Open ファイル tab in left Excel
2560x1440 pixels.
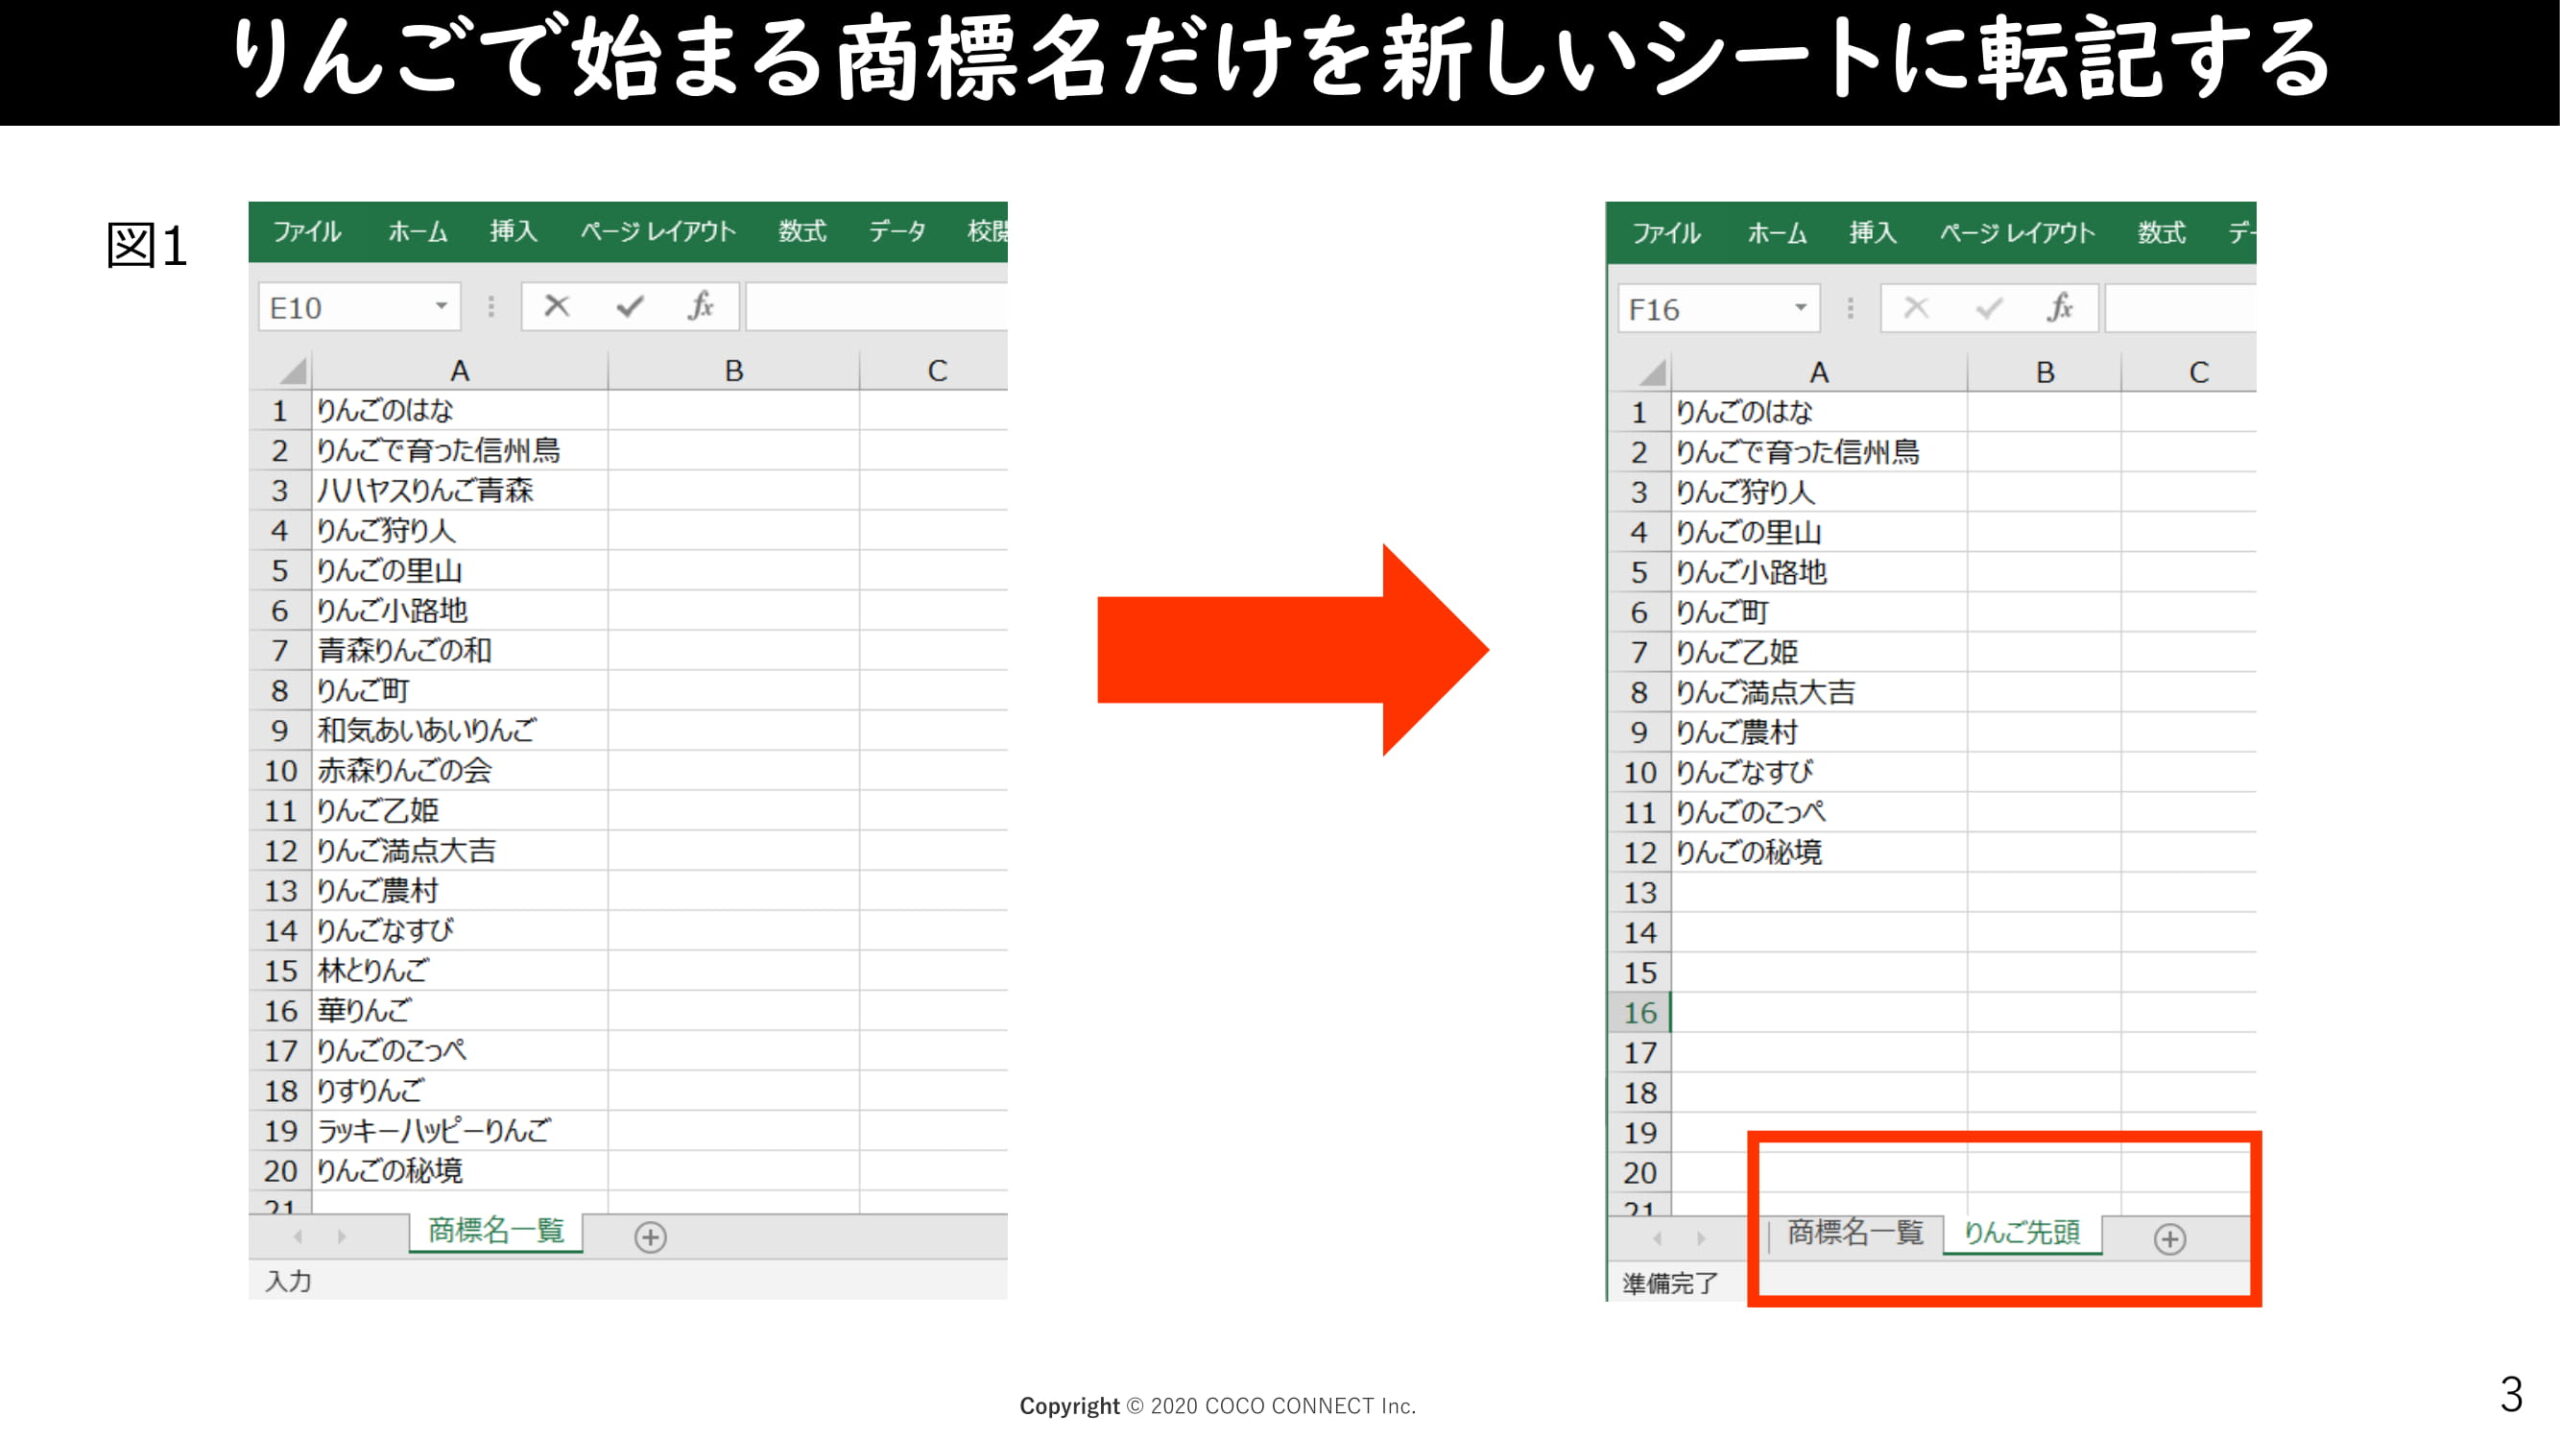coord(306,231)
